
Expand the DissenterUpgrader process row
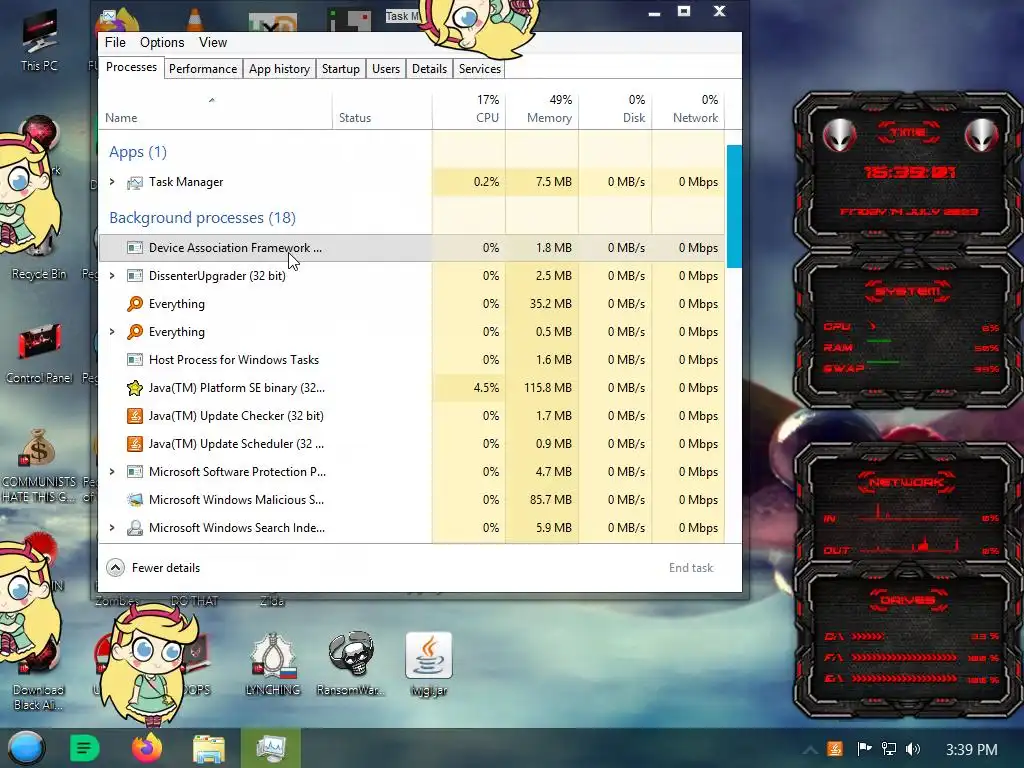[112, 276]
